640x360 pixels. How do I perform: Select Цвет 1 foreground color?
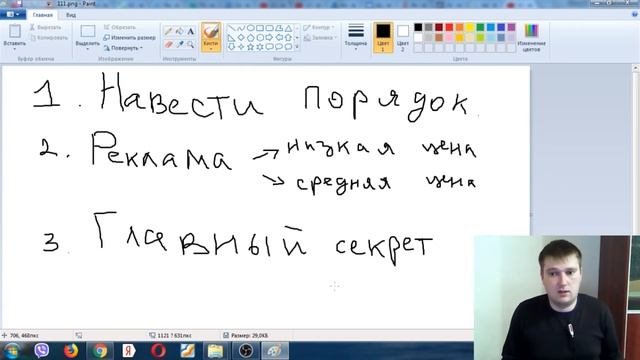click(383, 38)
